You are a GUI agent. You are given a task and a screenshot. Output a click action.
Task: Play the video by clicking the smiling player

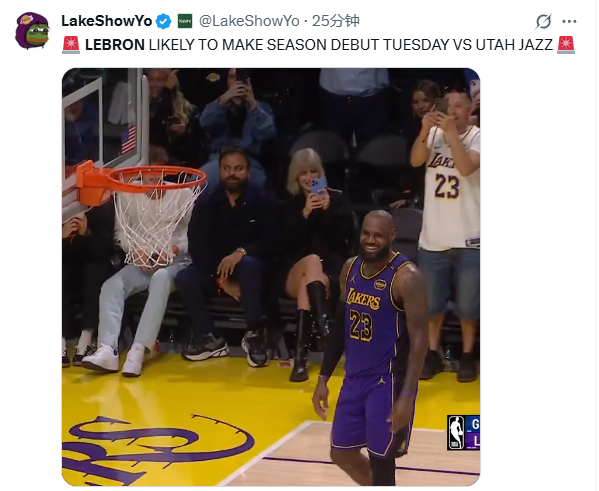coord(374,344)
